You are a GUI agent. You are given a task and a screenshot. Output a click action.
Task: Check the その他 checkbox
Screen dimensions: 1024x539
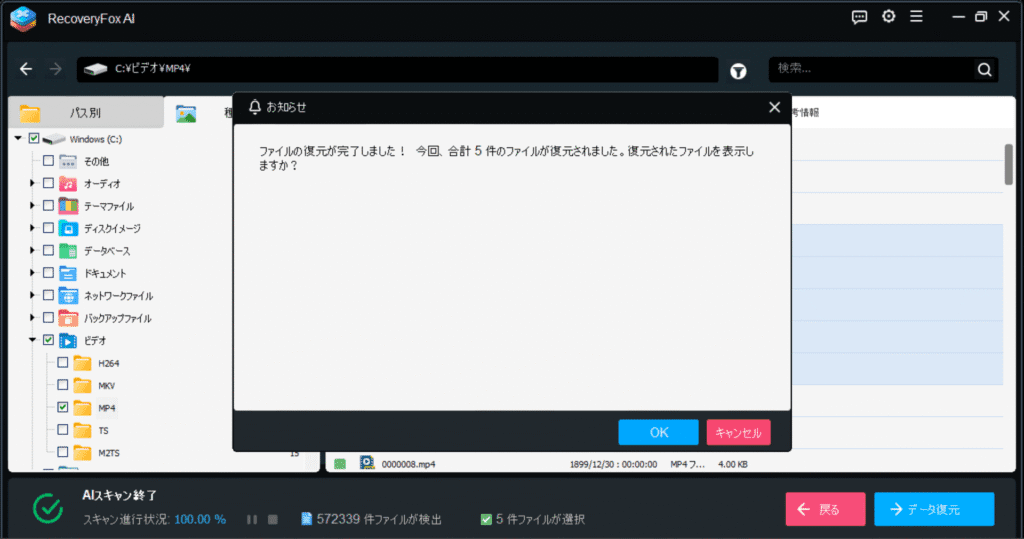[x=48, y=161]
